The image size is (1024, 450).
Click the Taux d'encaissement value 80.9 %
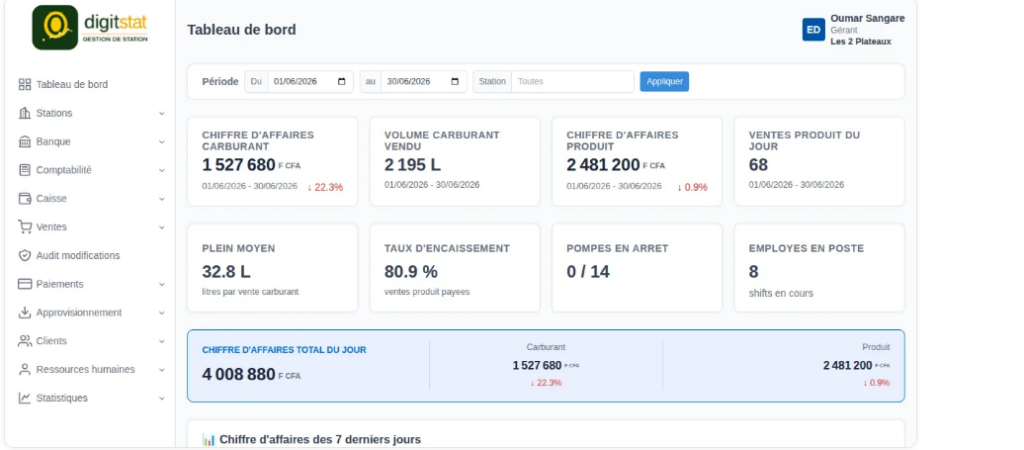[411, 272]
